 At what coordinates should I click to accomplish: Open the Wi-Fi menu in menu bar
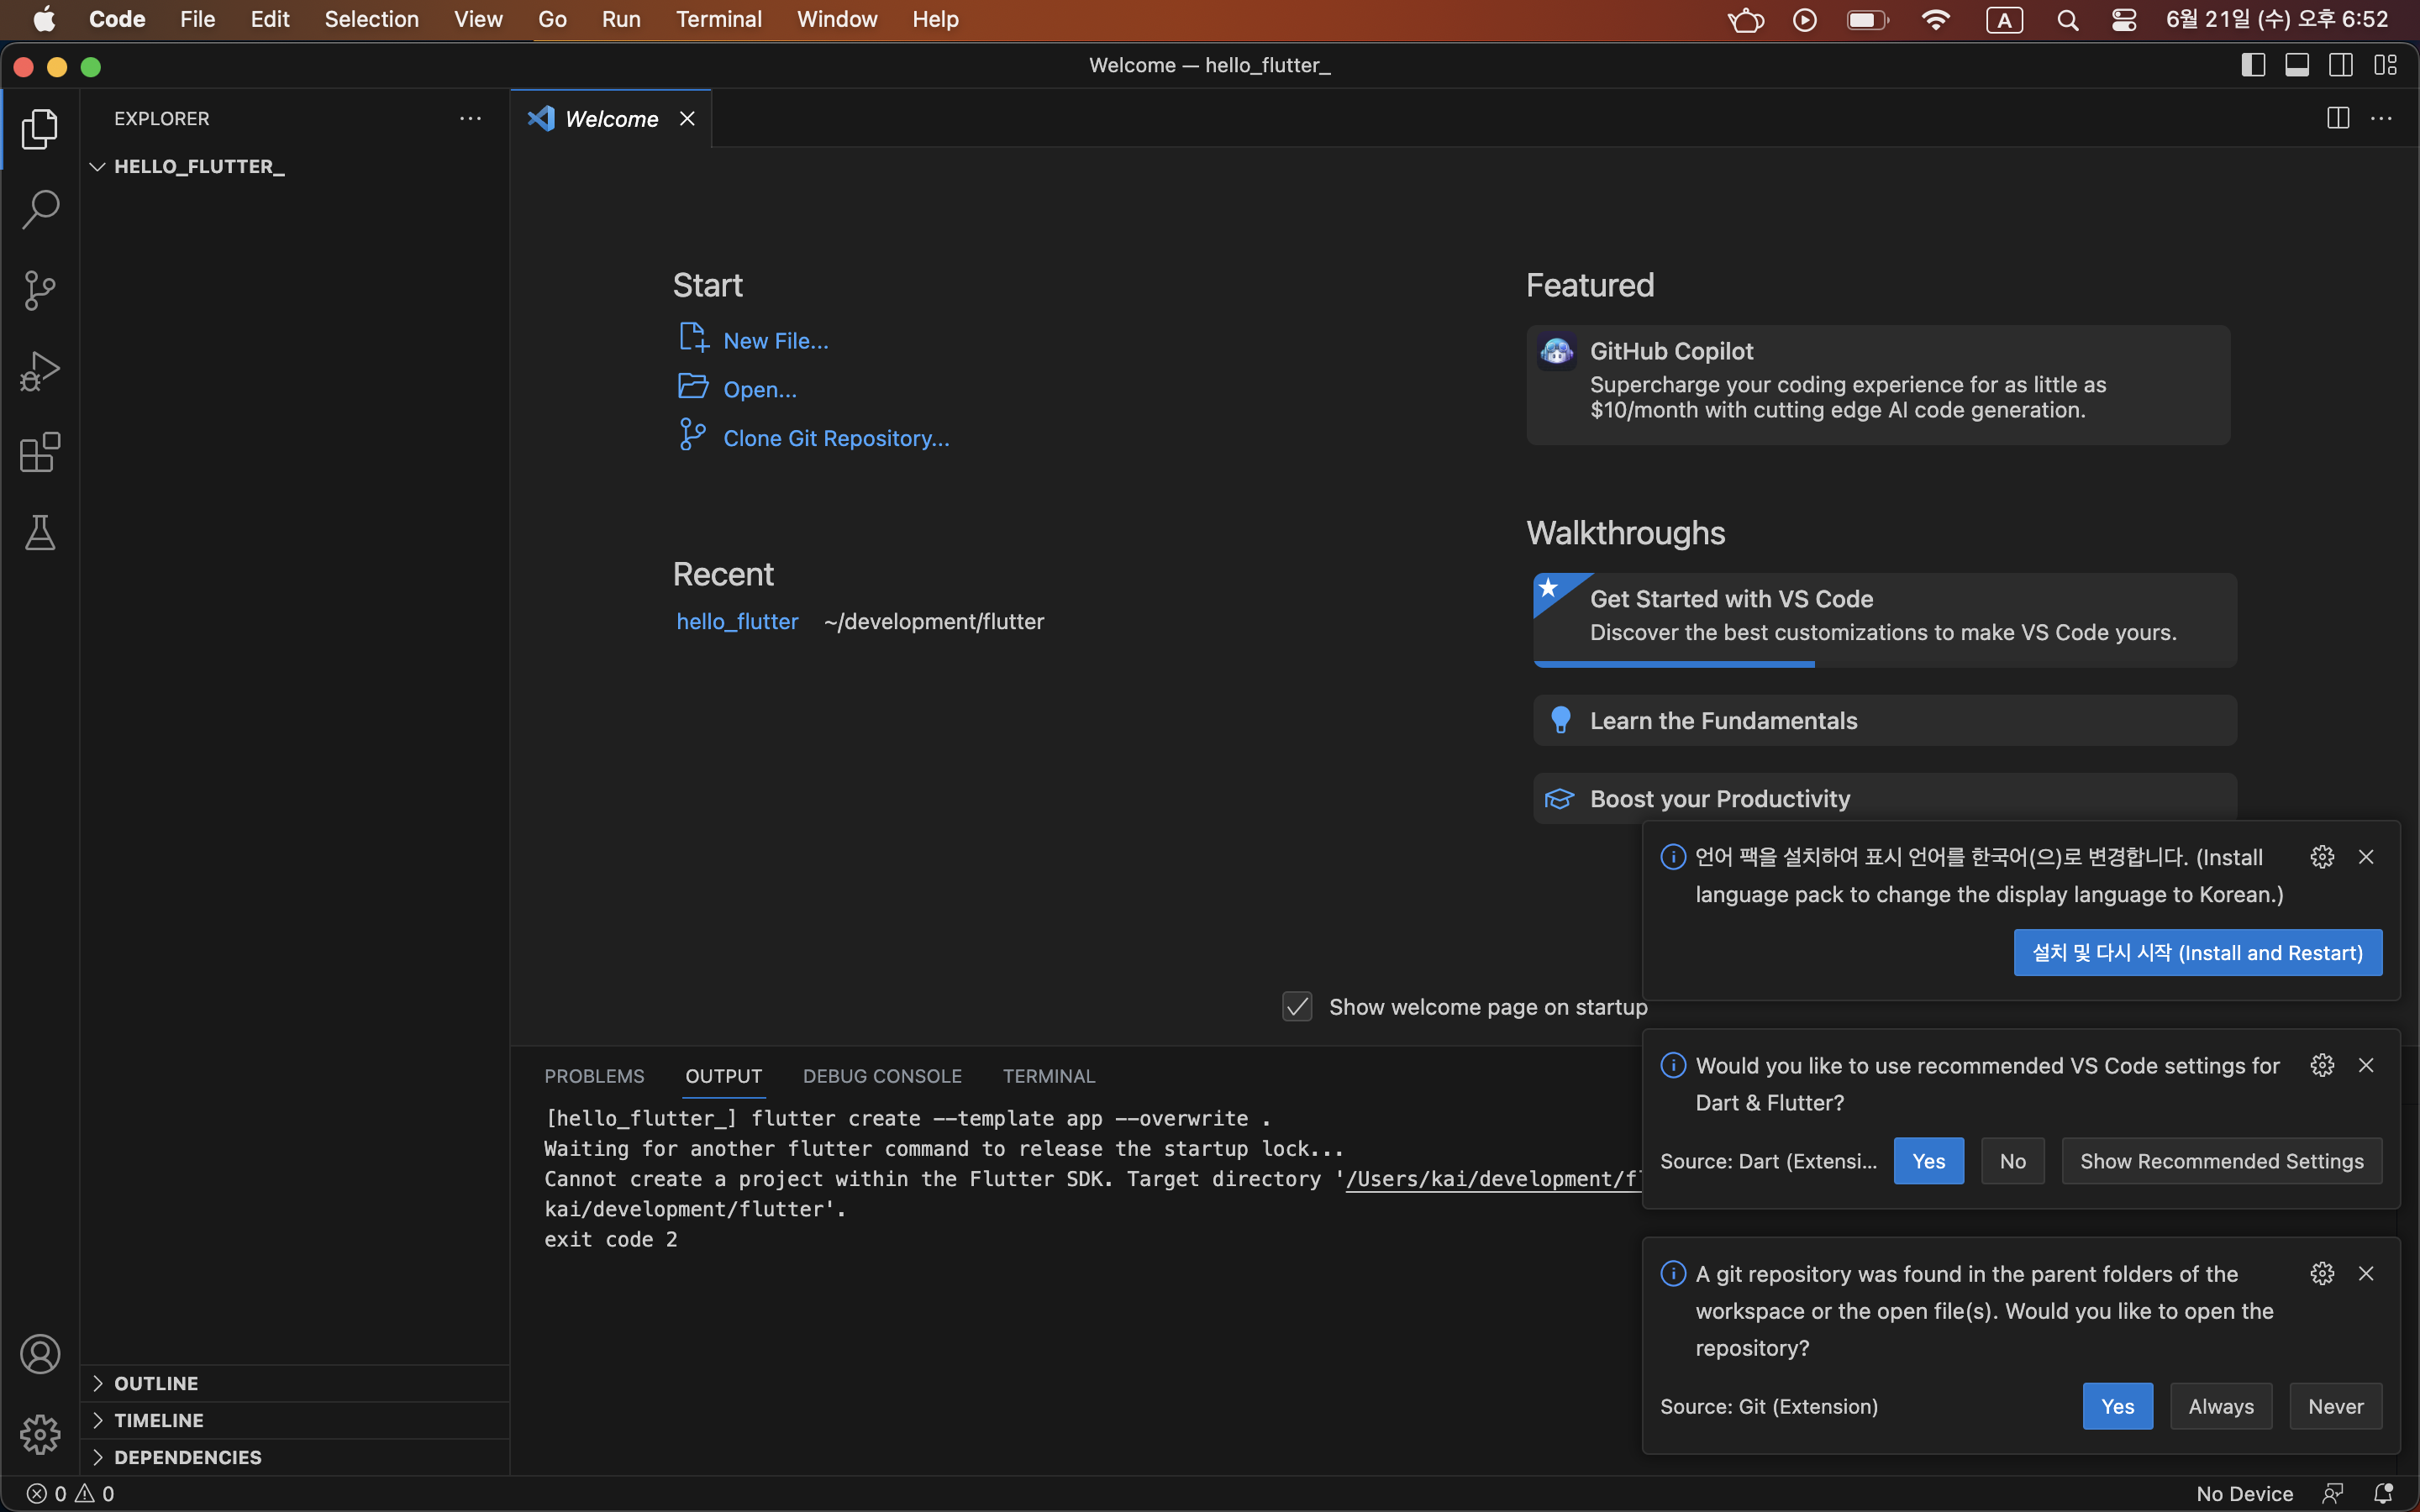[1936, 20]
